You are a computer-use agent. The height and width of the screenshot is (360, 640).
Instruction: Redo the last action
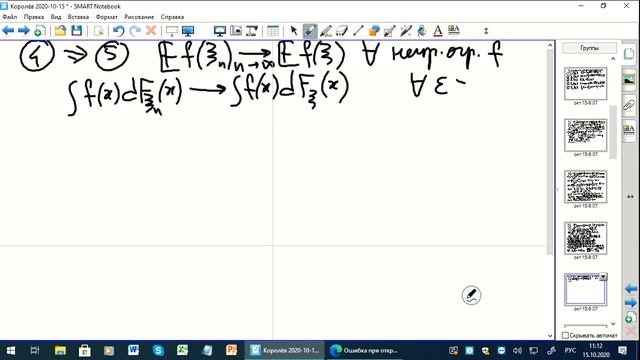135,31
